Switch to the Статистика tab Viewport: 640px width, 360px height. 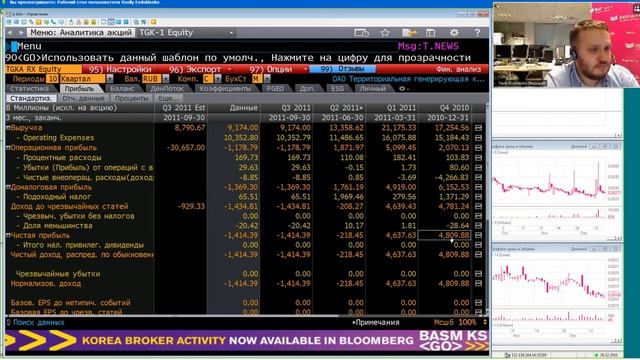(29, 89)
